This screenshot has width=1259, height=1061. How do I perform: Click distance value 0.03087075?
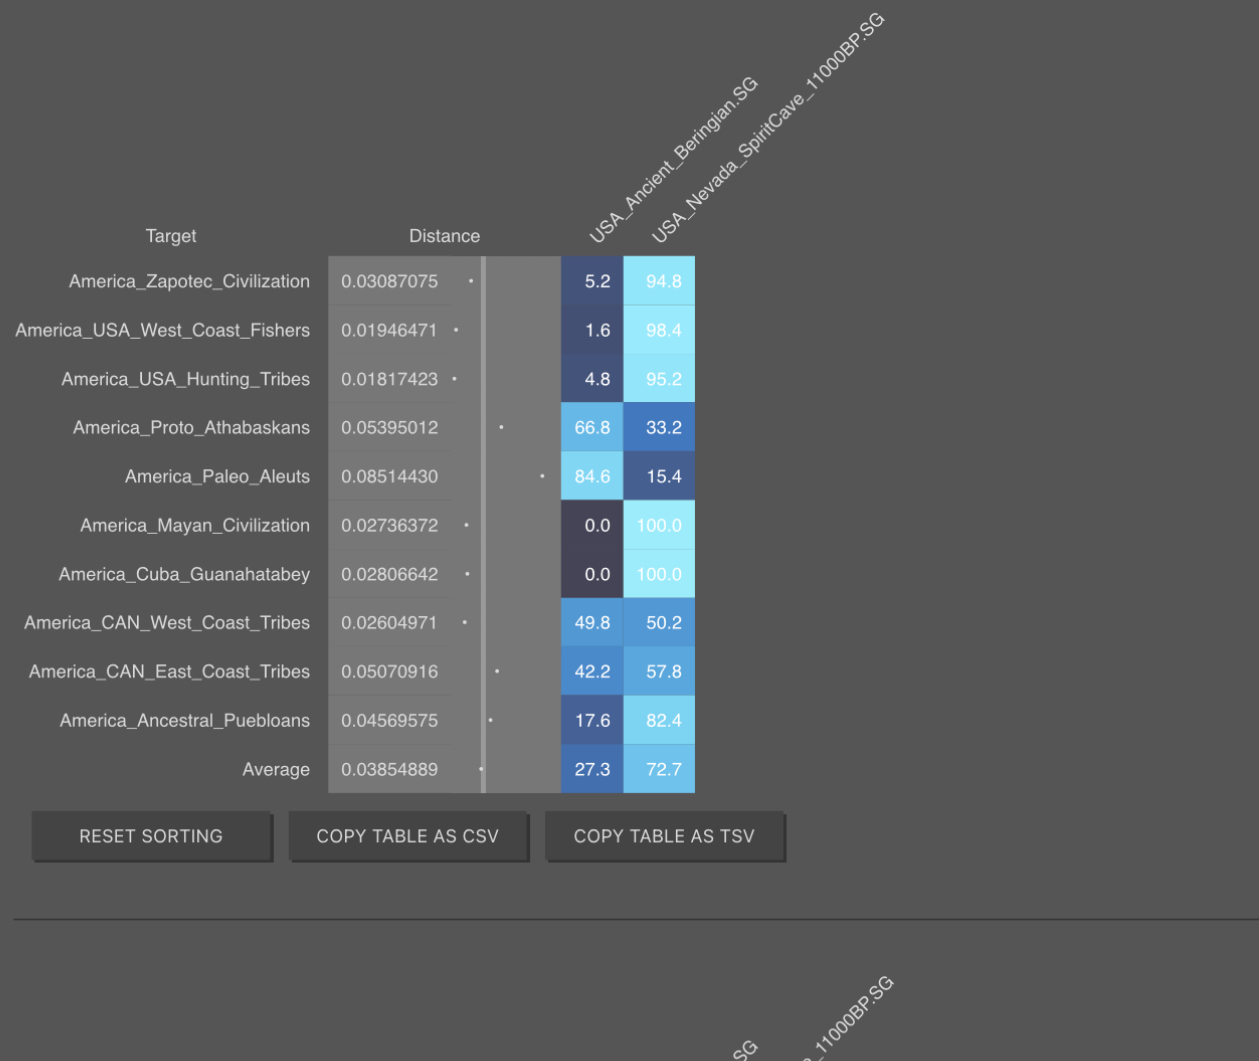pos(390,281)
